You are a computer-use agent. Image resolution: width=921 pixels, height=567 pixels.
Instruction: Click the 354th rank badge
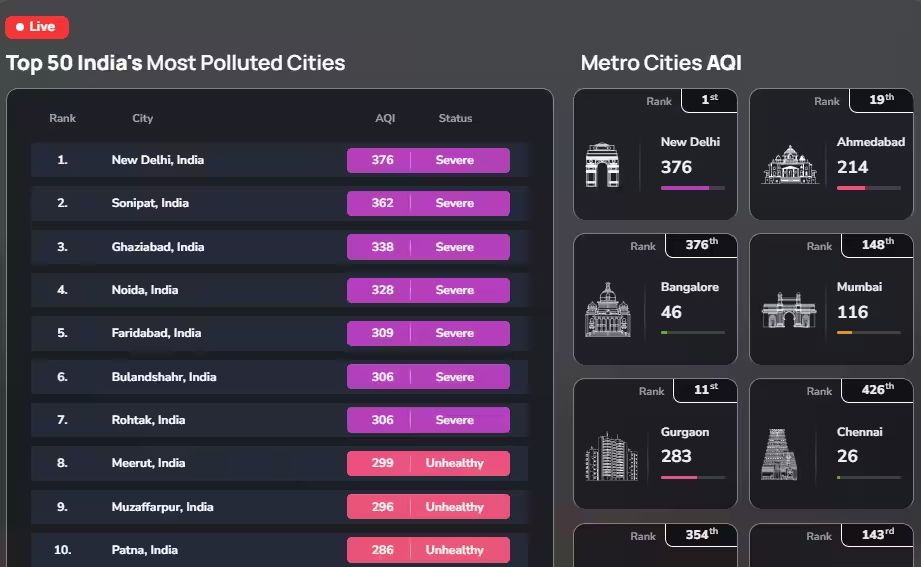(701, 535)
